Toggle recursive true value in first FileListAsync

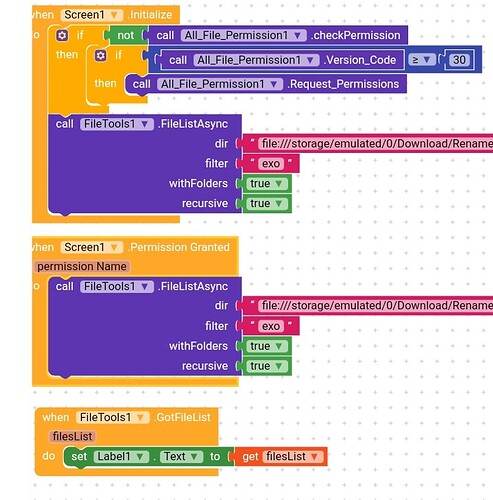click(266, 204)
